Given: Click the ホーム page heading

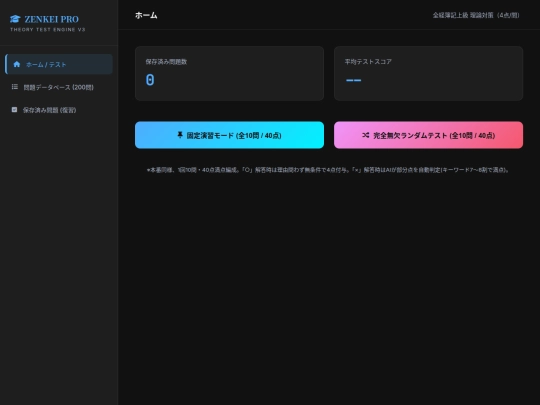Looking at the screenshot, I should click(x=146, y=15).
